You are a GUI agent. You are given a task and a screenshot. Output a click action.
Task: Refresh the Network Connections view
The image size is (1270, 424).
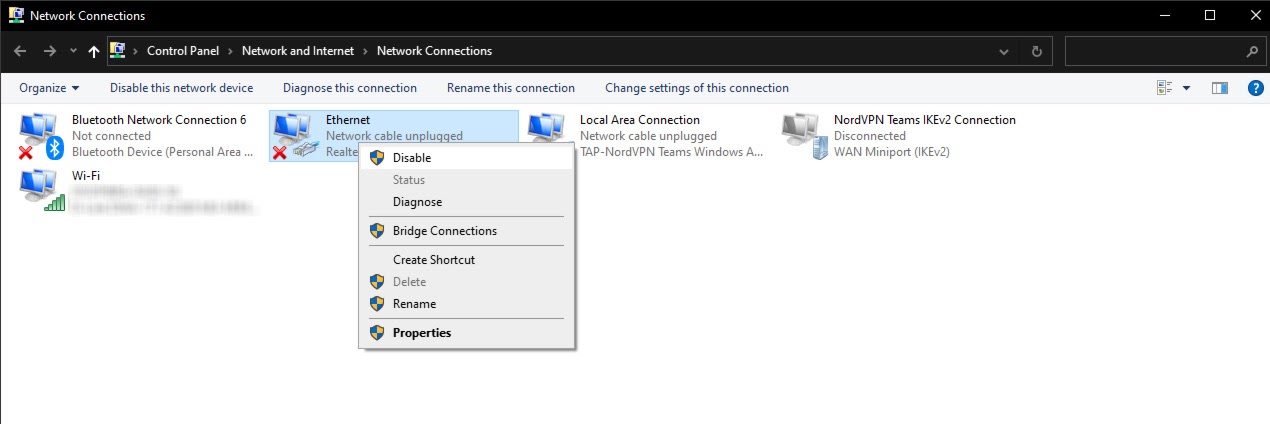click(x=1037, y=51)
